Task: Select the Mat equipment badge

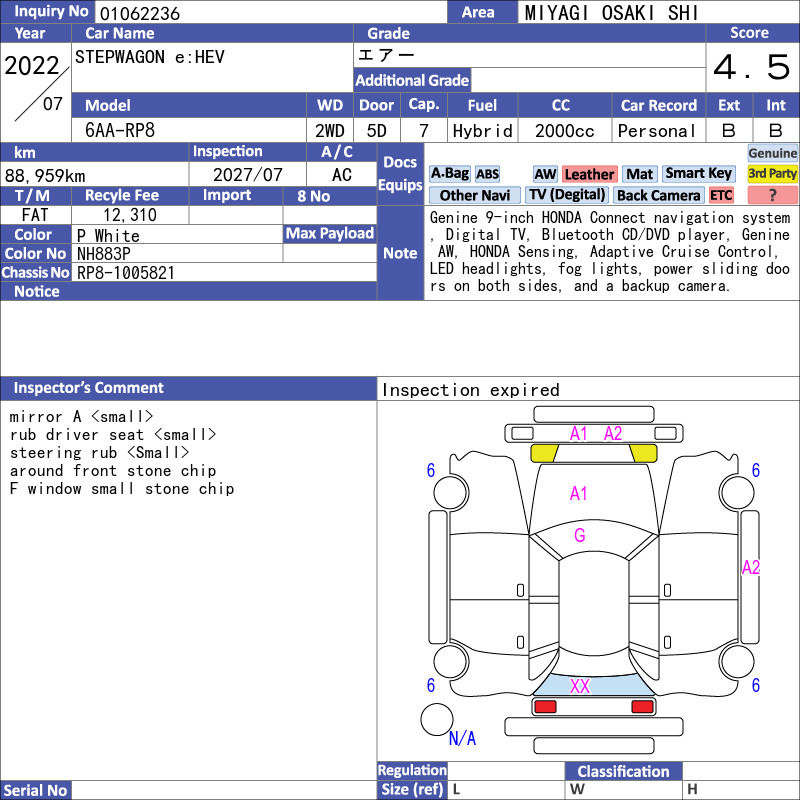Action: click(639, 174)
